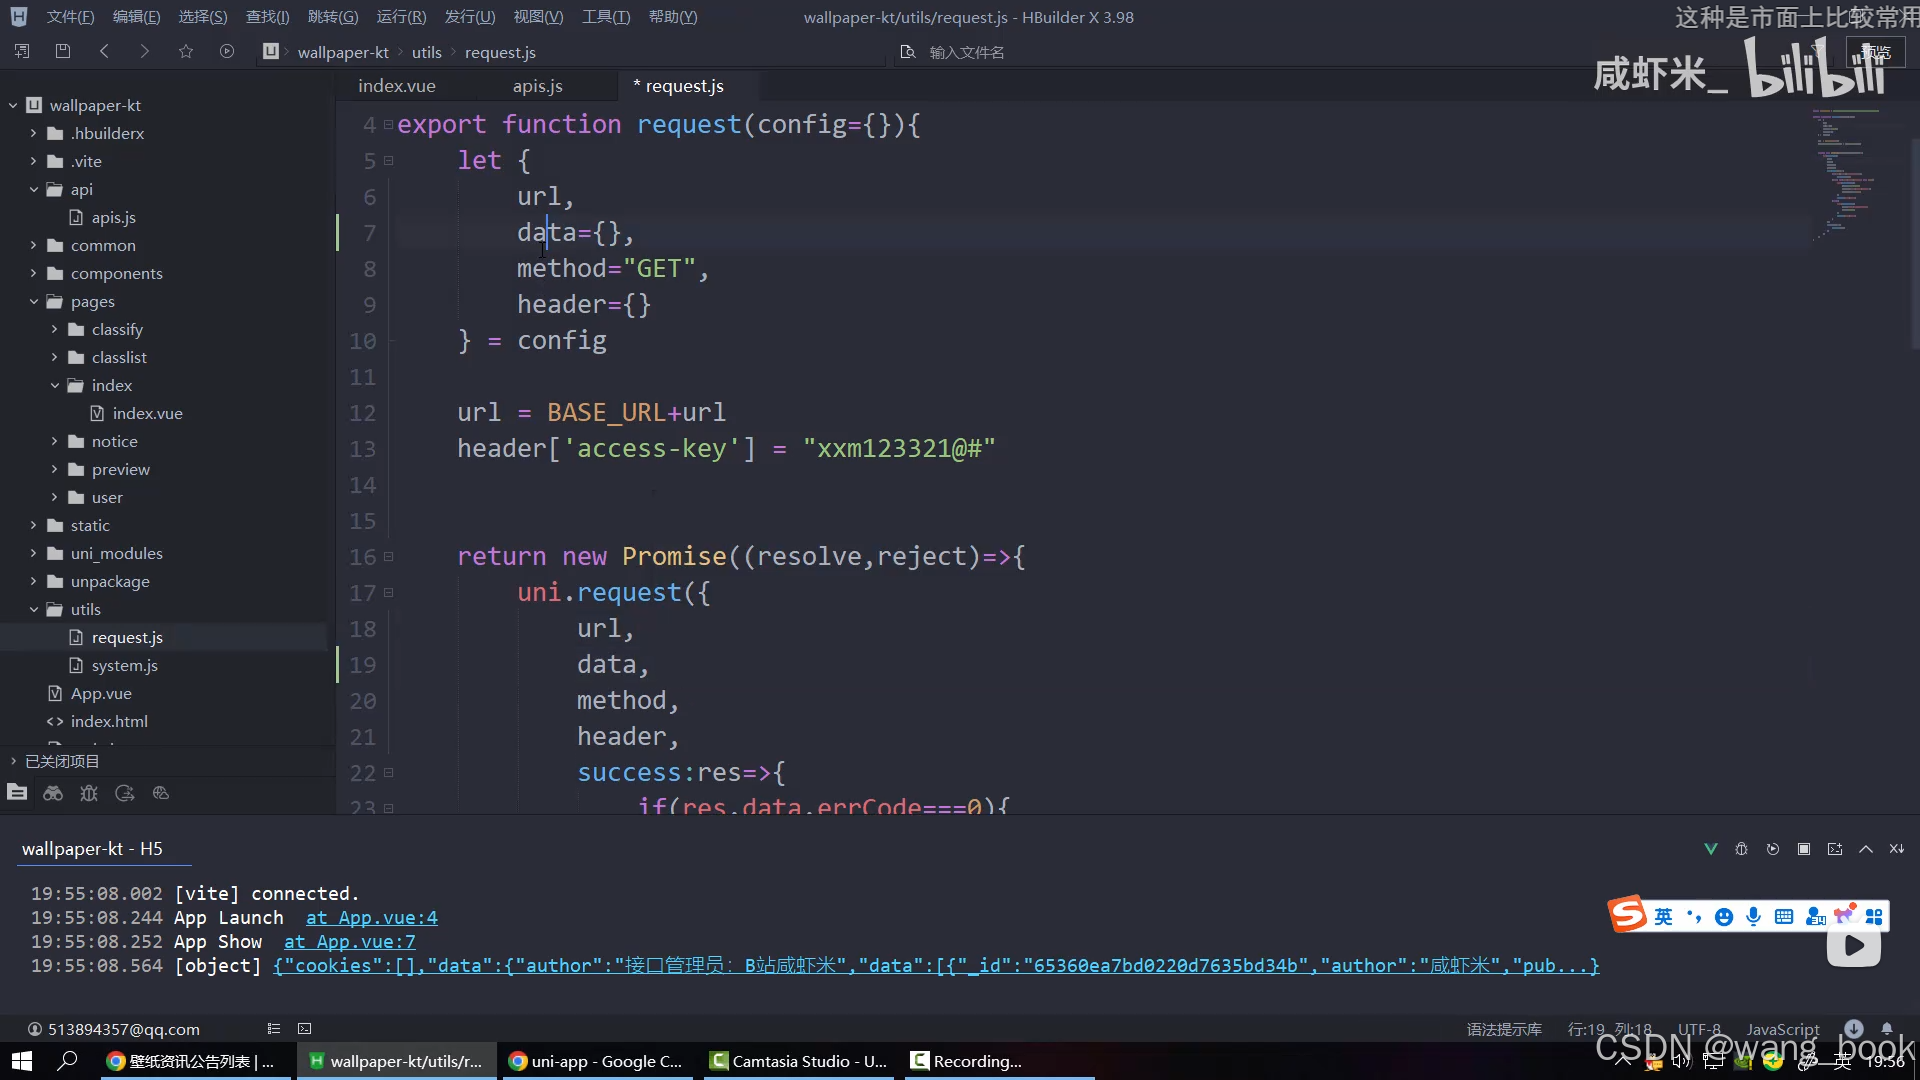Screen dimensions: 1920x1080
Task: Click the run play icon in toolbar
Action: [227, 51]
